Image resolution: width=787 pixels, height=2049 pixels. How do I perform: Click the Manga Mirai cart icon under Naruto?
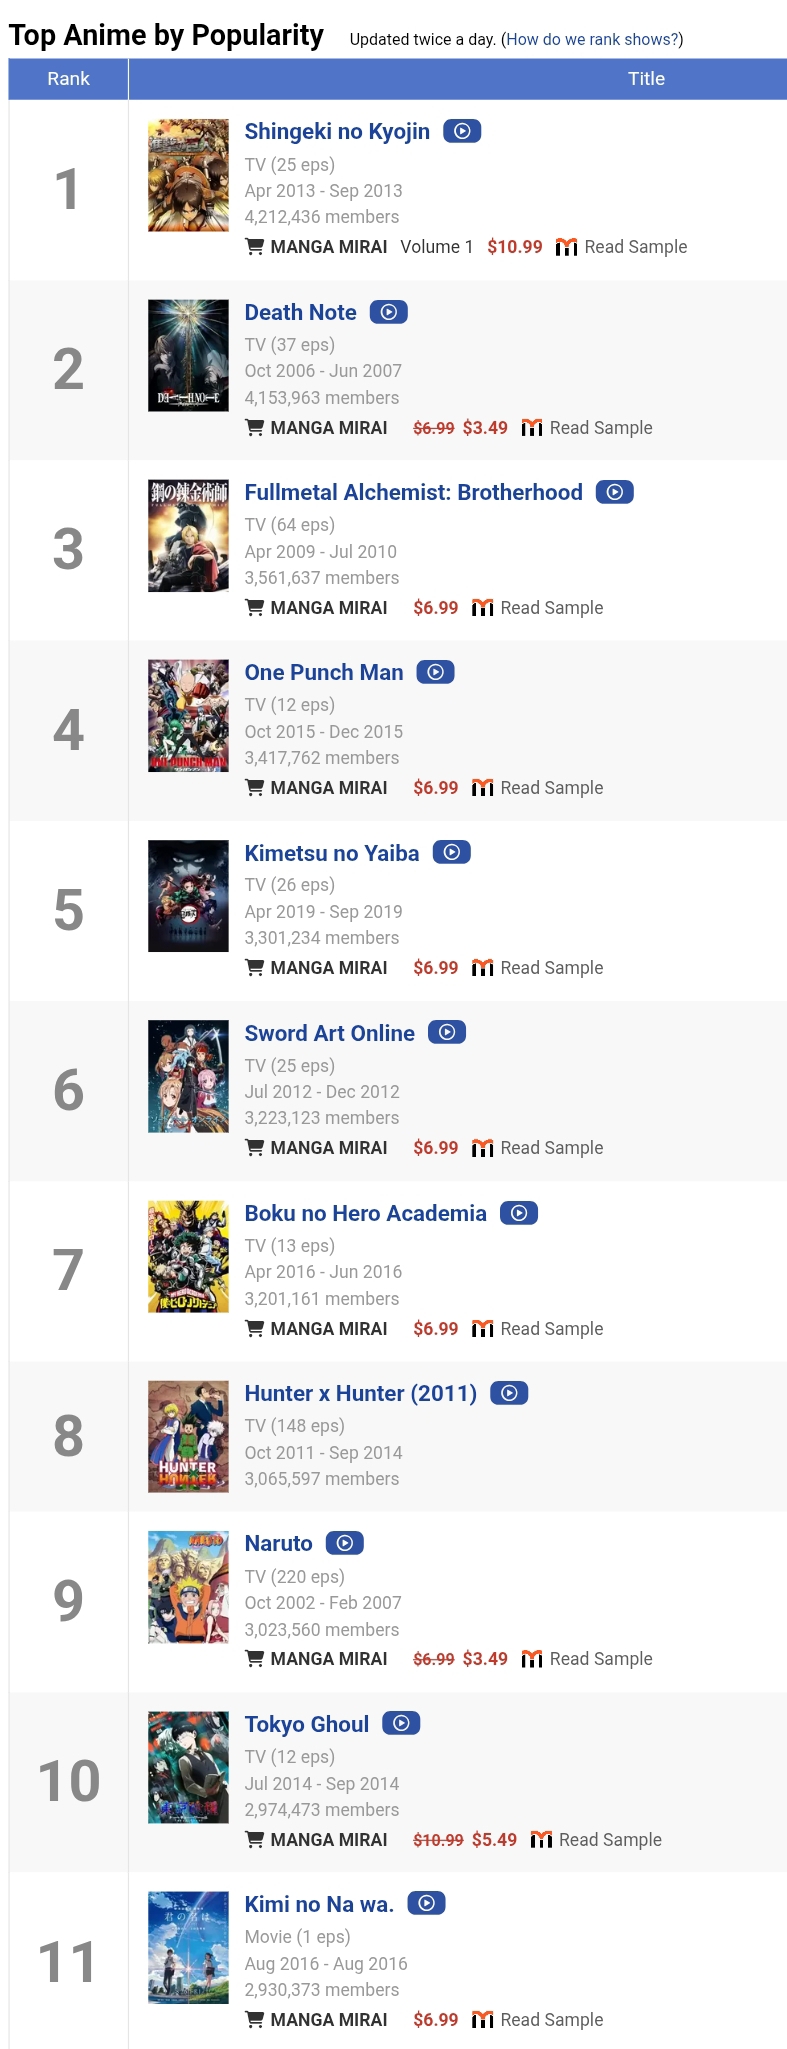click(255, 1658)
